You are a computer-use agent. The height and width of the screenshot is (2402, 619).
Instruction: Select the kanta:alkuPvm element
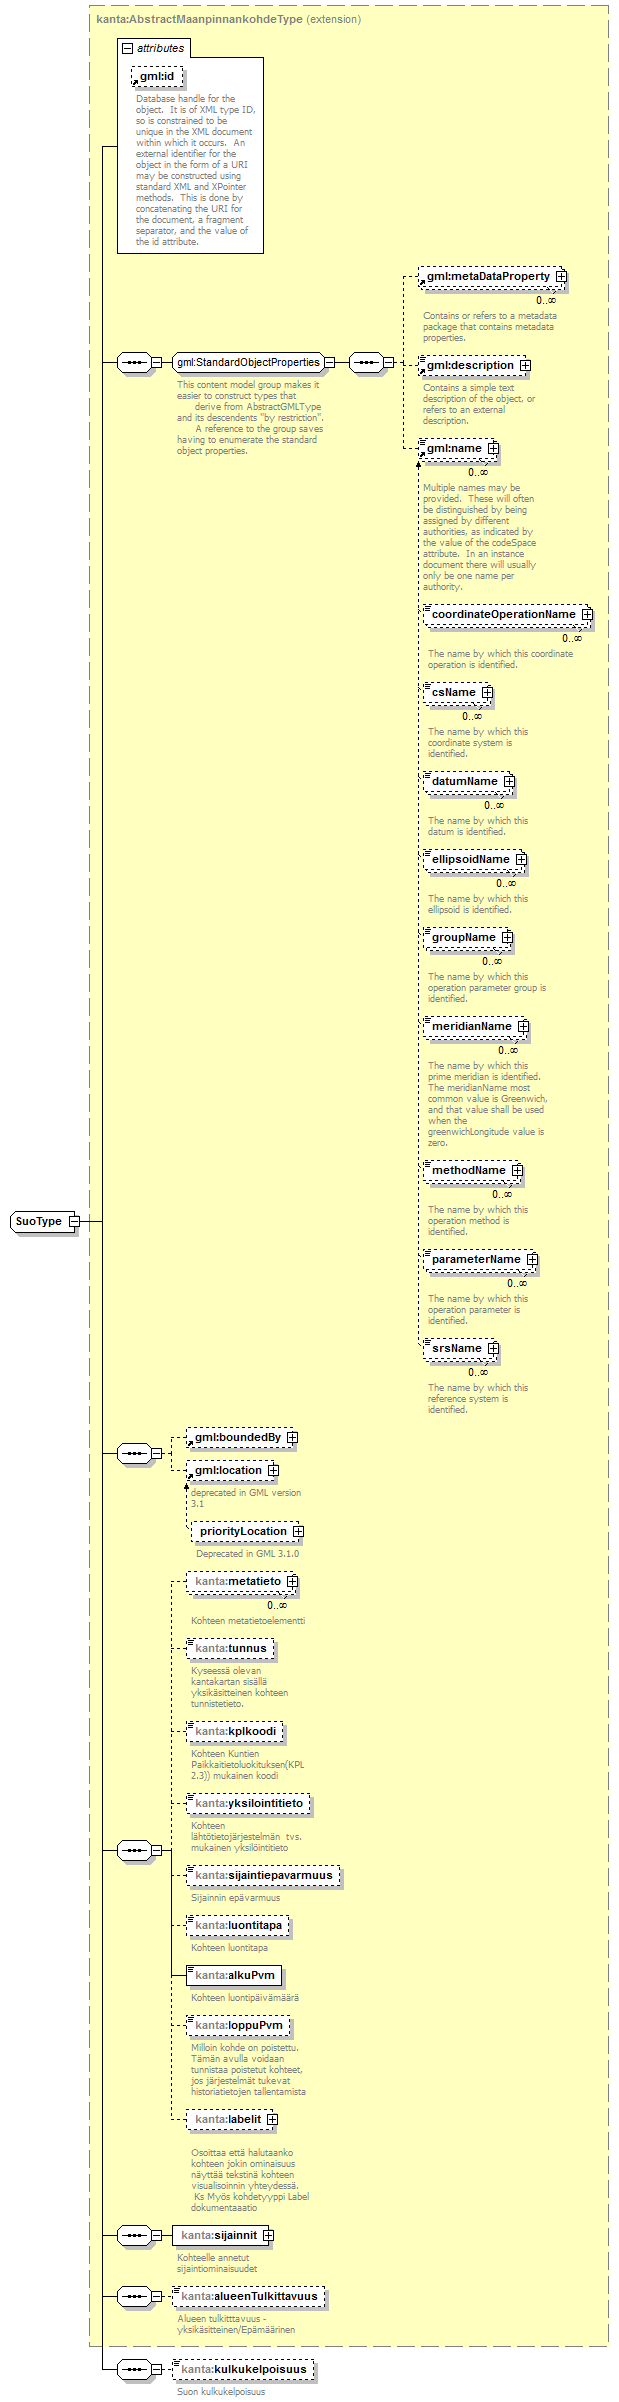[234, 1975]
